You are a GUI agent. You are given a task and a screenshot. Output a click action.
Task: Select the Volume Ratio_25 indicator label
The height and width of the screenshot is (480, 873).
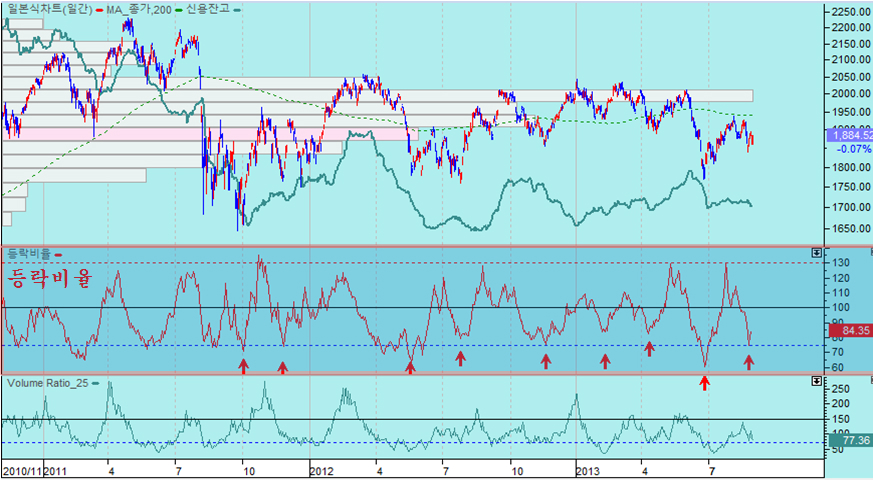47,383
